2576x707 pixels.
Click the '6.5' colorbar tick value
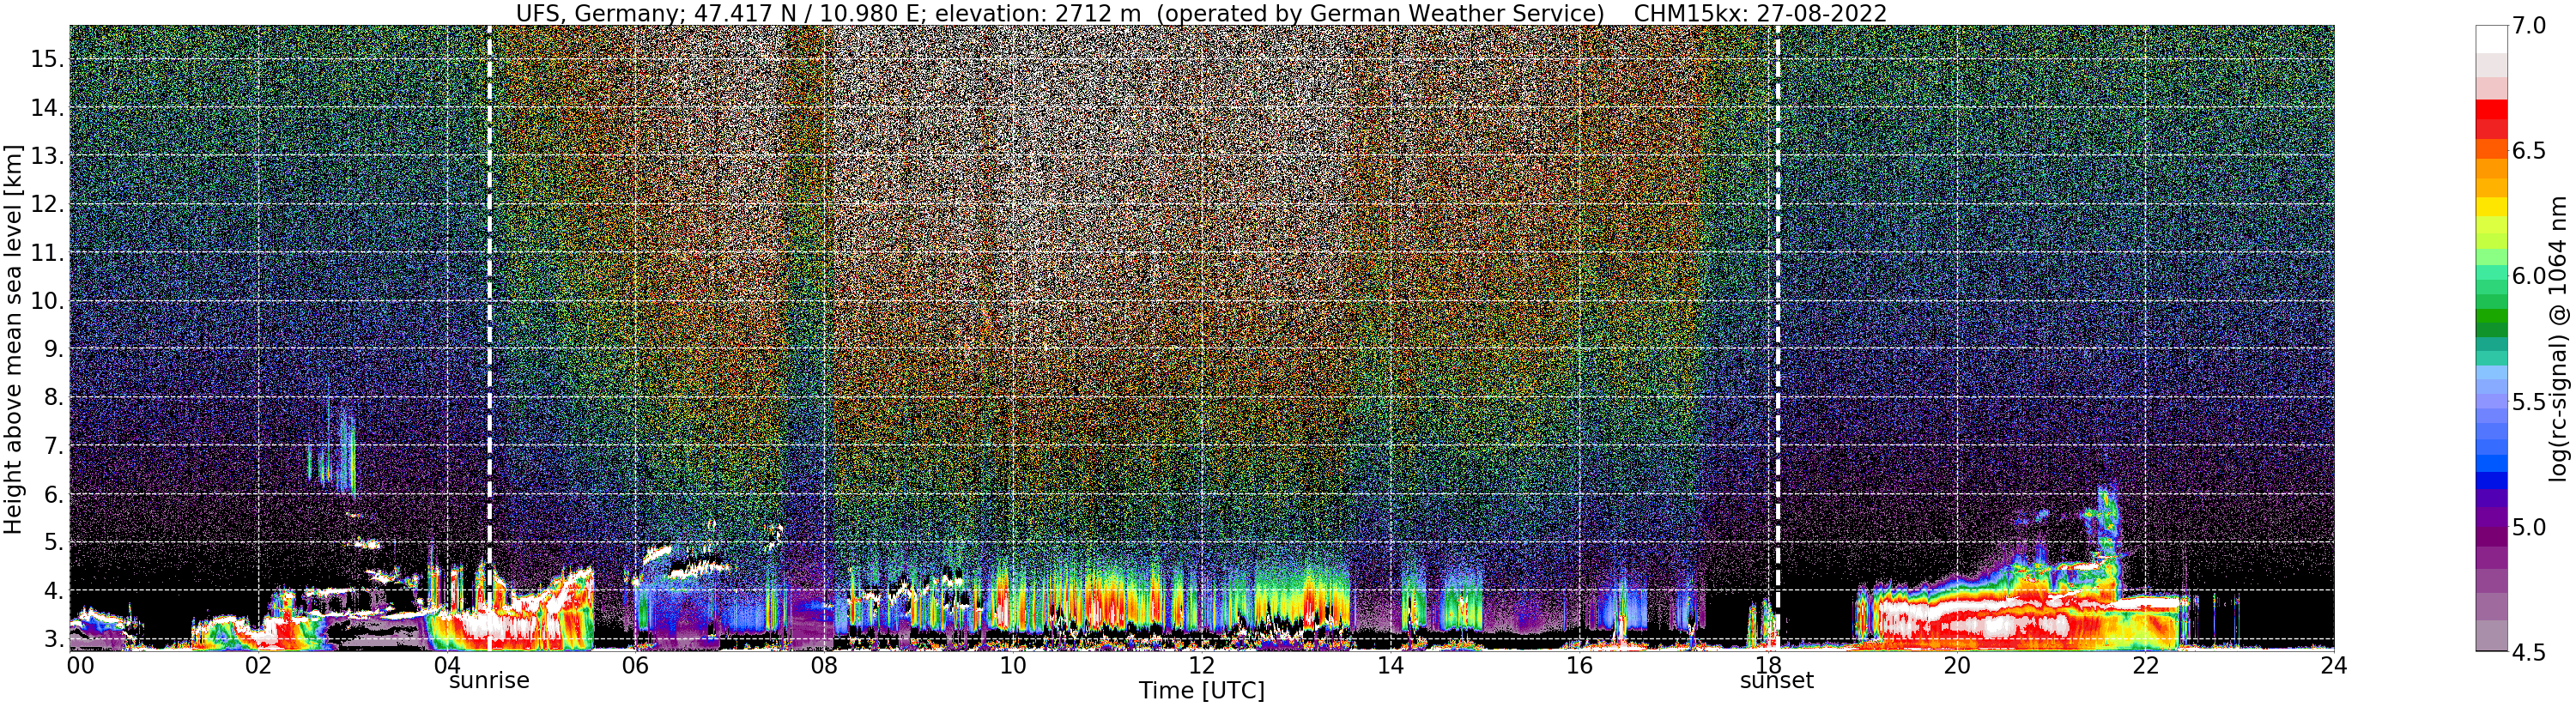[x=2527, y=151]
